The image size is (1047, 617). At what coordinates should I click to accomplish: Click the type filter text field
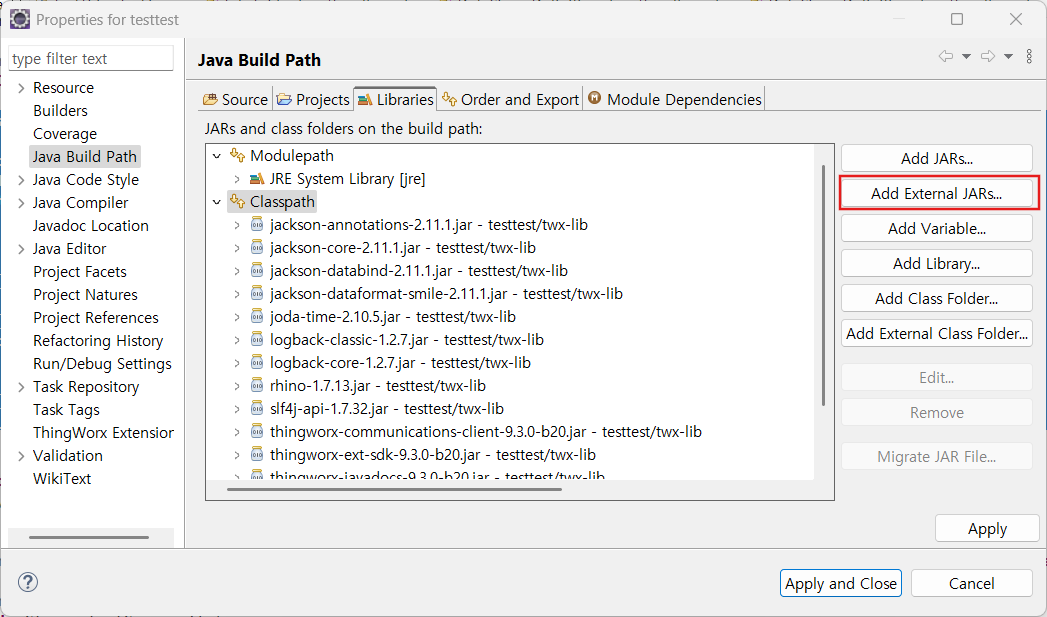[x=90, y=59]
